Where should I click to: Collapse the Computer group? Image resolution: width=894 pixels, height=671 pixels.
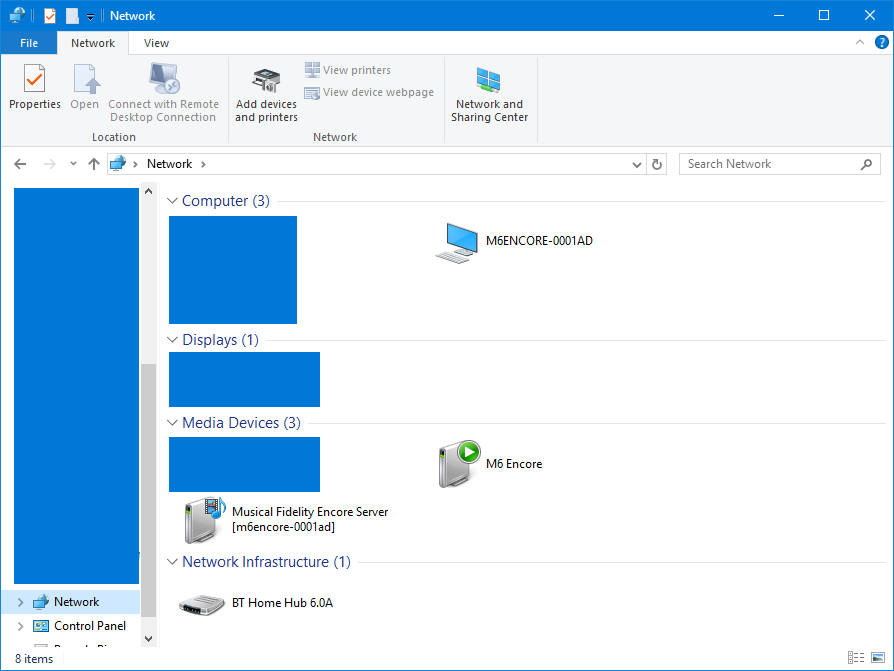pyautogui.click(x=172, y=201)
